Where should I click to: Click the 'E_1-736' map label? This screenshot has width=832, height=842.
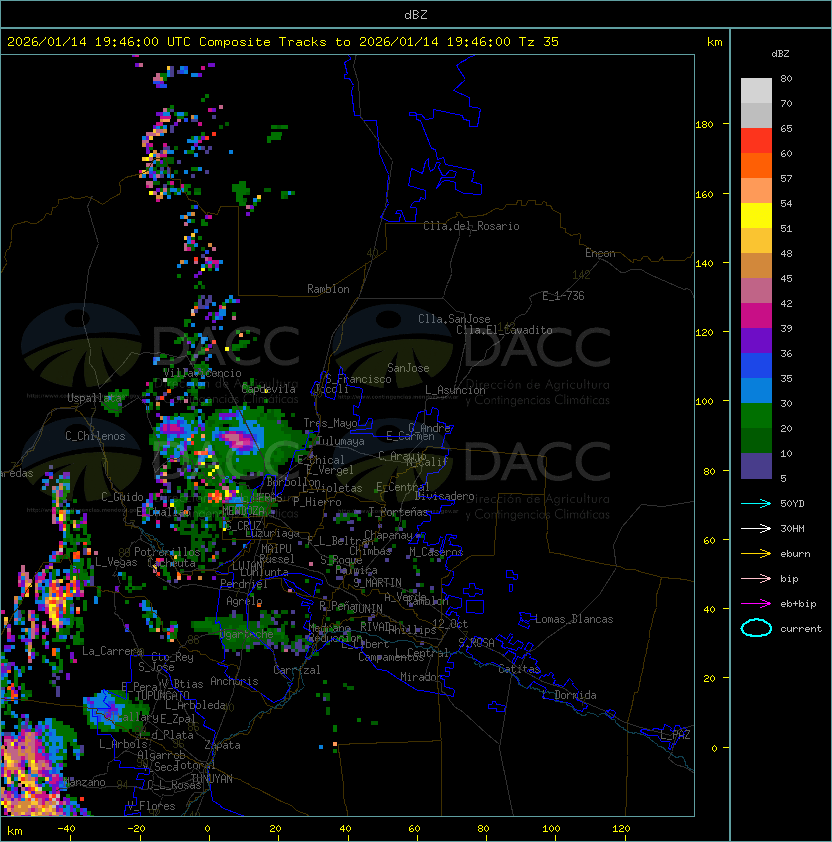[563, 296]
